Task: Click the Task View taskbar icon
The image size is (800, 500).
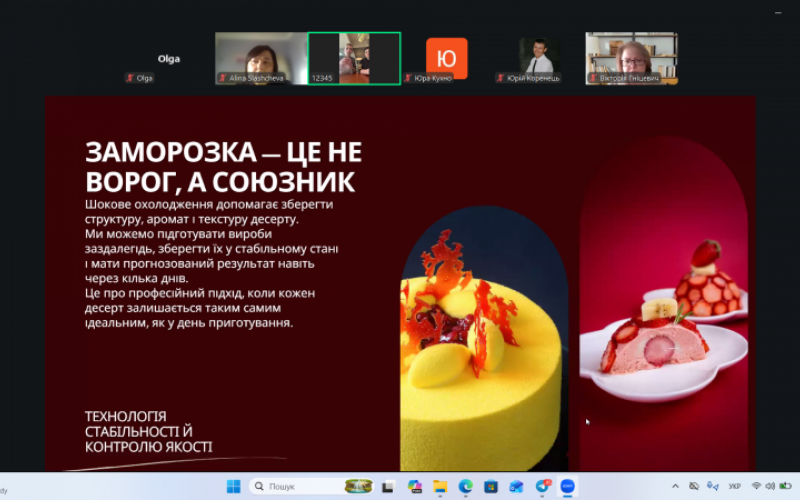Action: click(x=388, y=486)
